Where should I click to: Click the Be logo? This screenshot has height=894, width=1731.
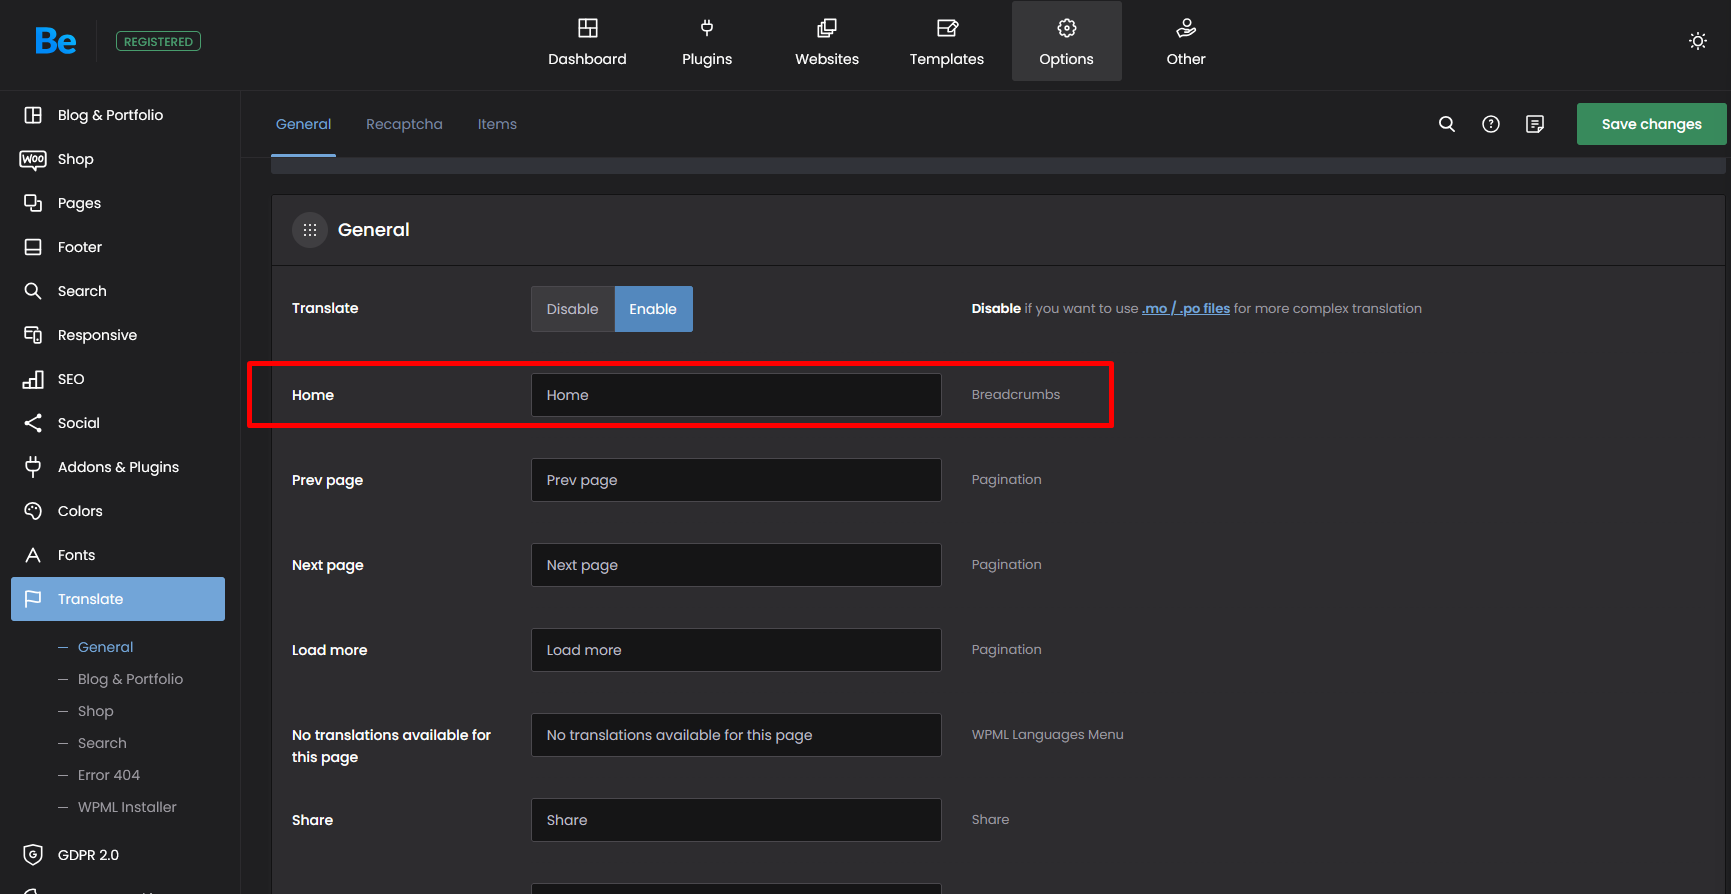coord(55,41)
